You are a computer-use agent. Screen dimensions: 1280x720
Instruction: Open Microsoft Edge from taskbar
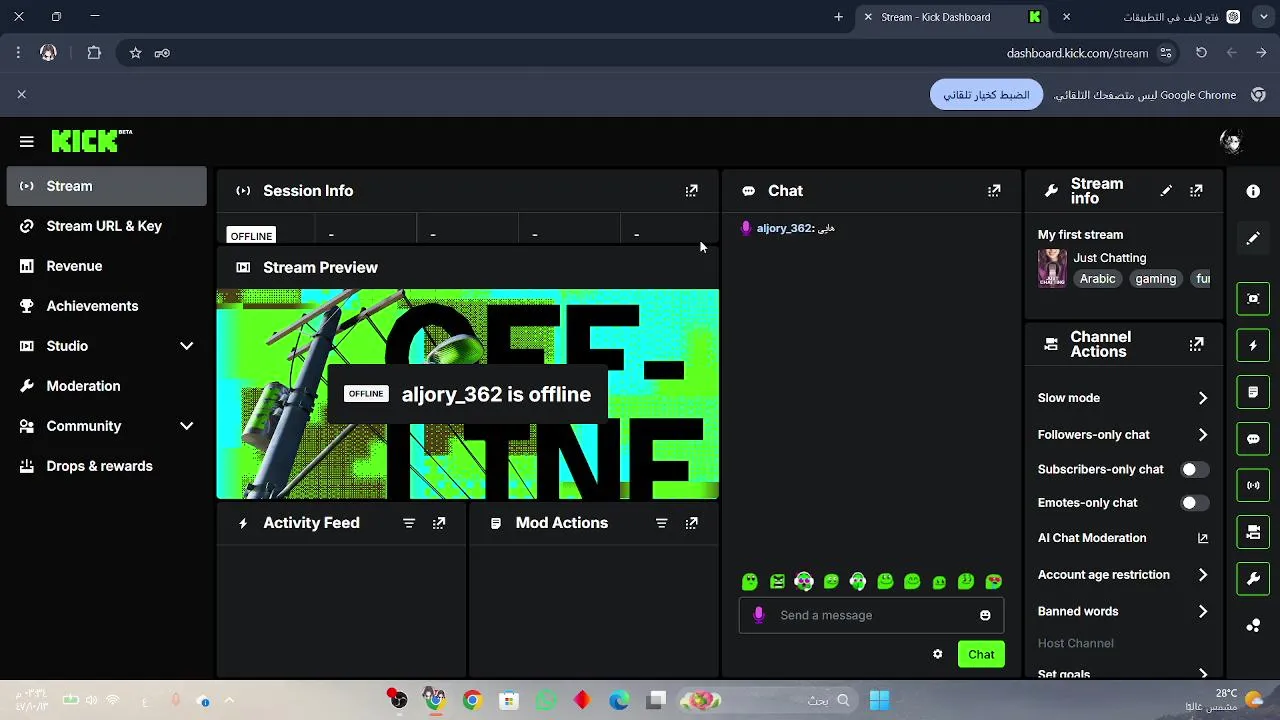619,701
